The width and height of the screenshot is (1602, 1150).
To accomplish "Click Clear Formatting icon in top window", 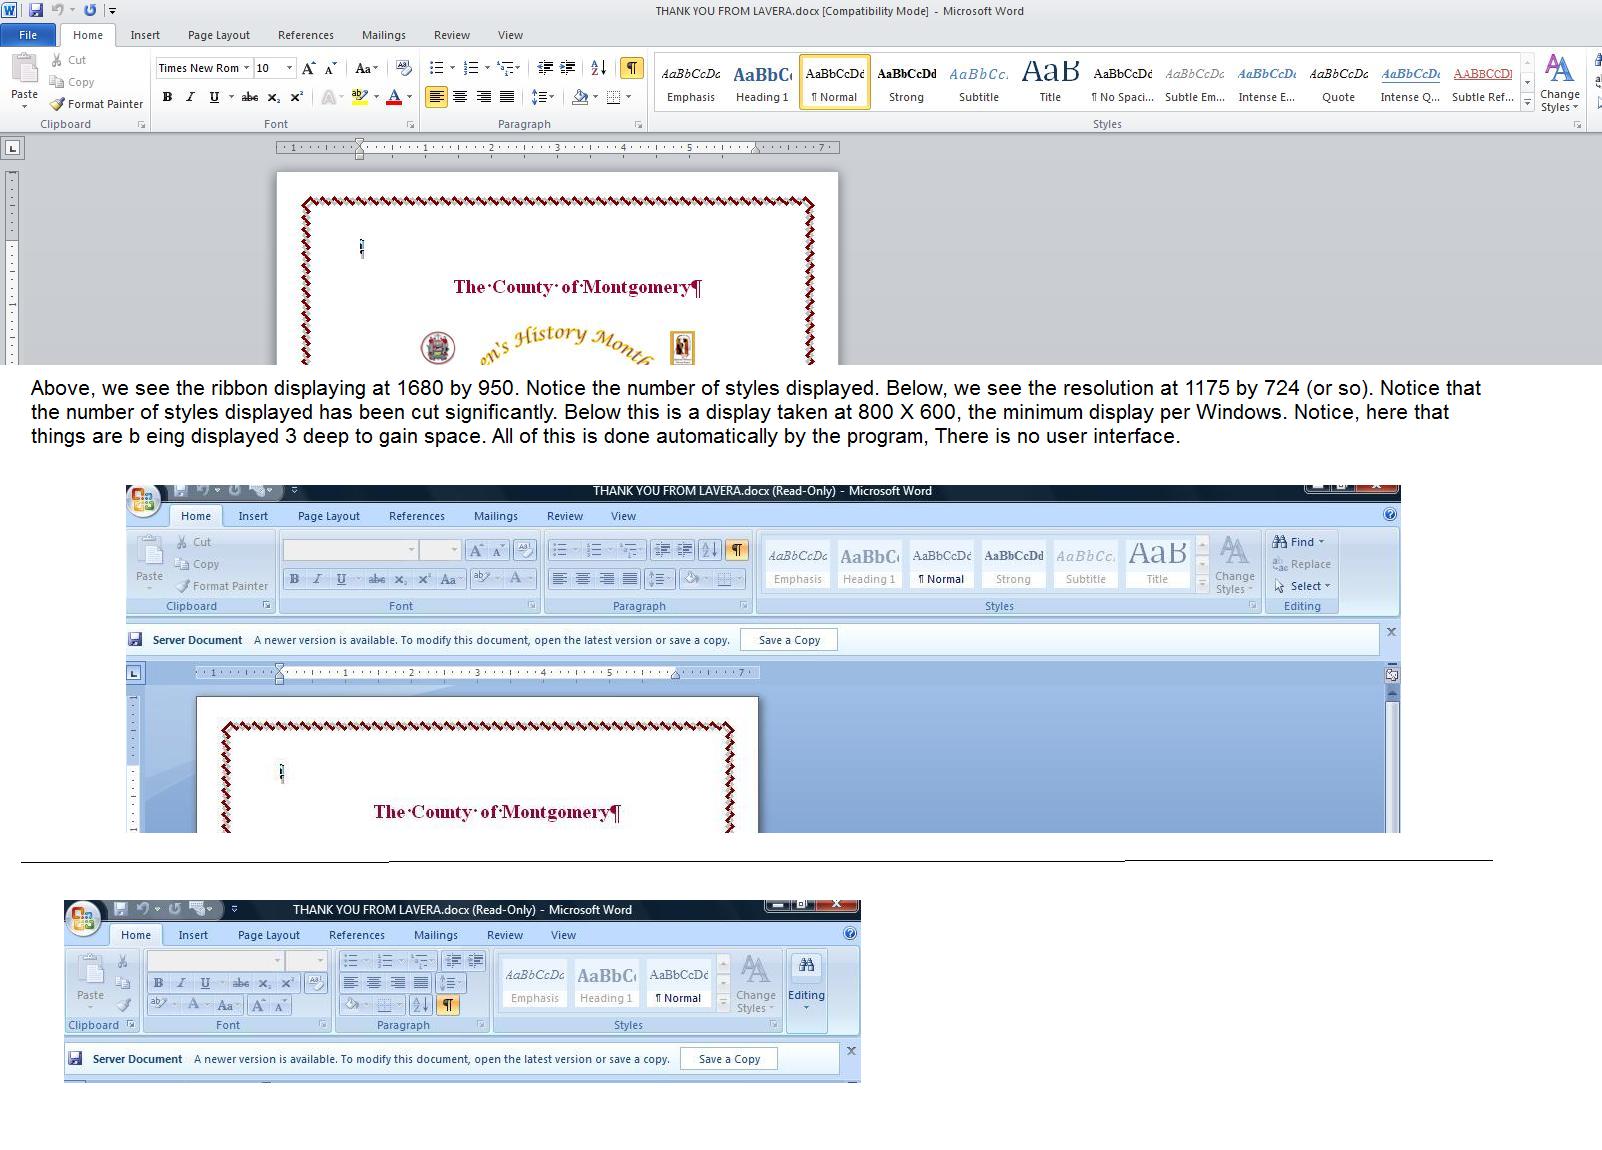I will [x=403, y=68].
